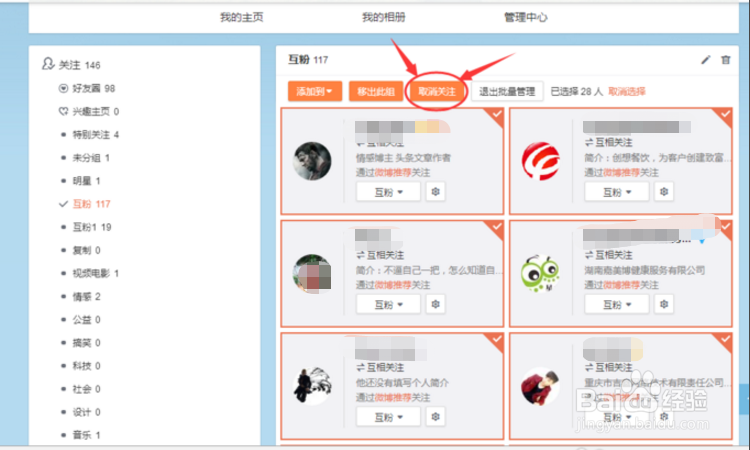Click 微博推荐 link on the 创想餐饮 card
This screenshot has width=750, height=450.
[621, 173]
